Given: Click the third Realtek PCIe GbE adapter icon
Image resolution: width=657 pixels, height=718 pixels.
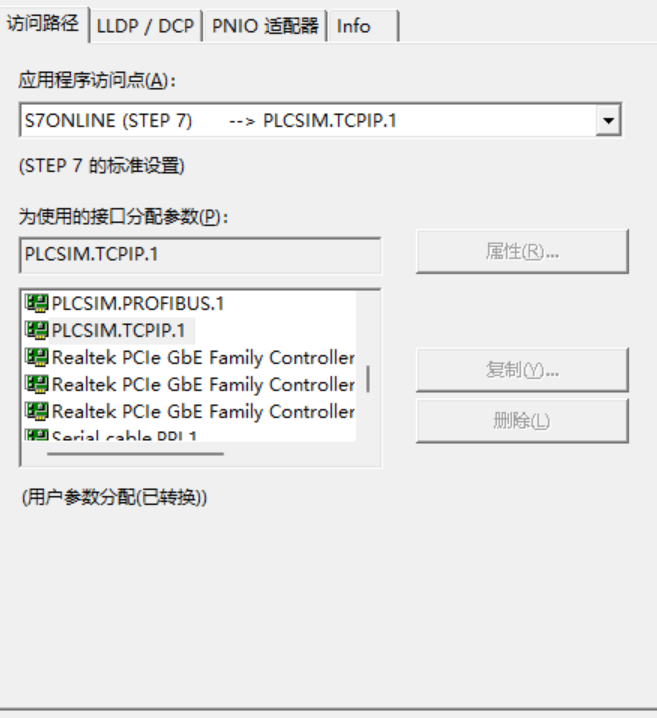Looking at the screenshot, I should tap(37, 411).
